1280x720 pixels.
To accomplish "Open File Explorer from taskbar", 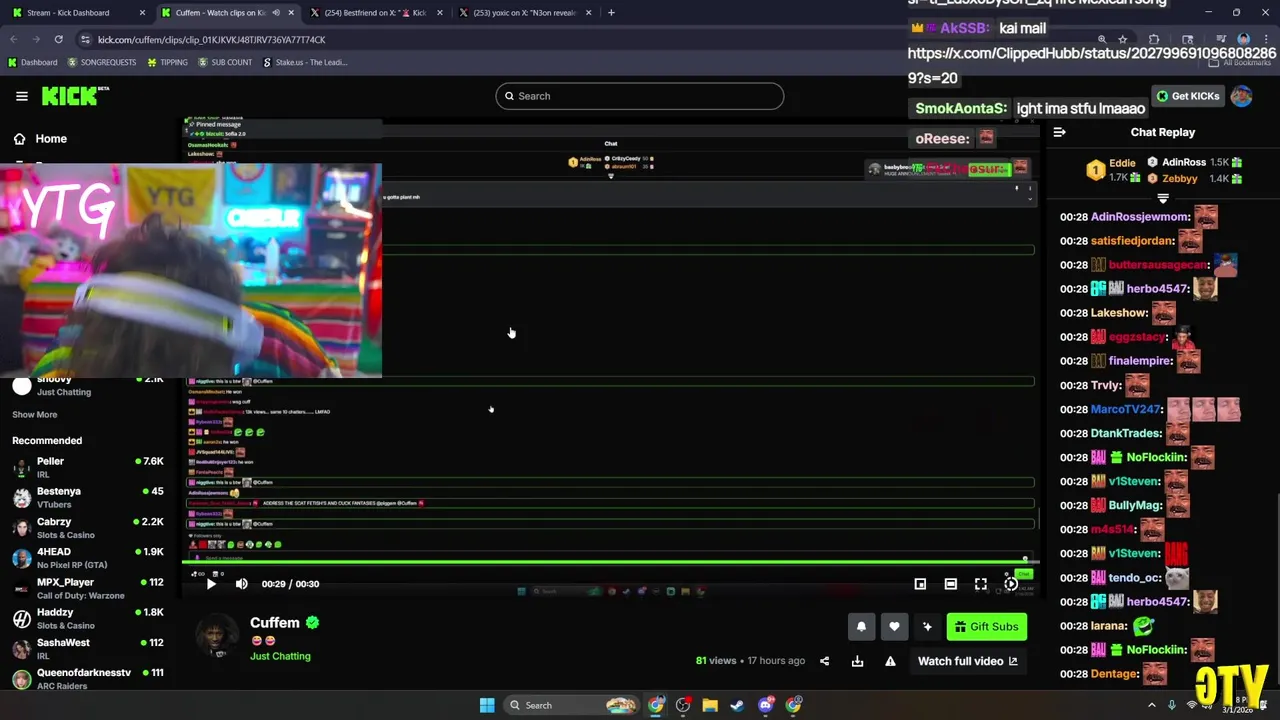I will [710, 705].
